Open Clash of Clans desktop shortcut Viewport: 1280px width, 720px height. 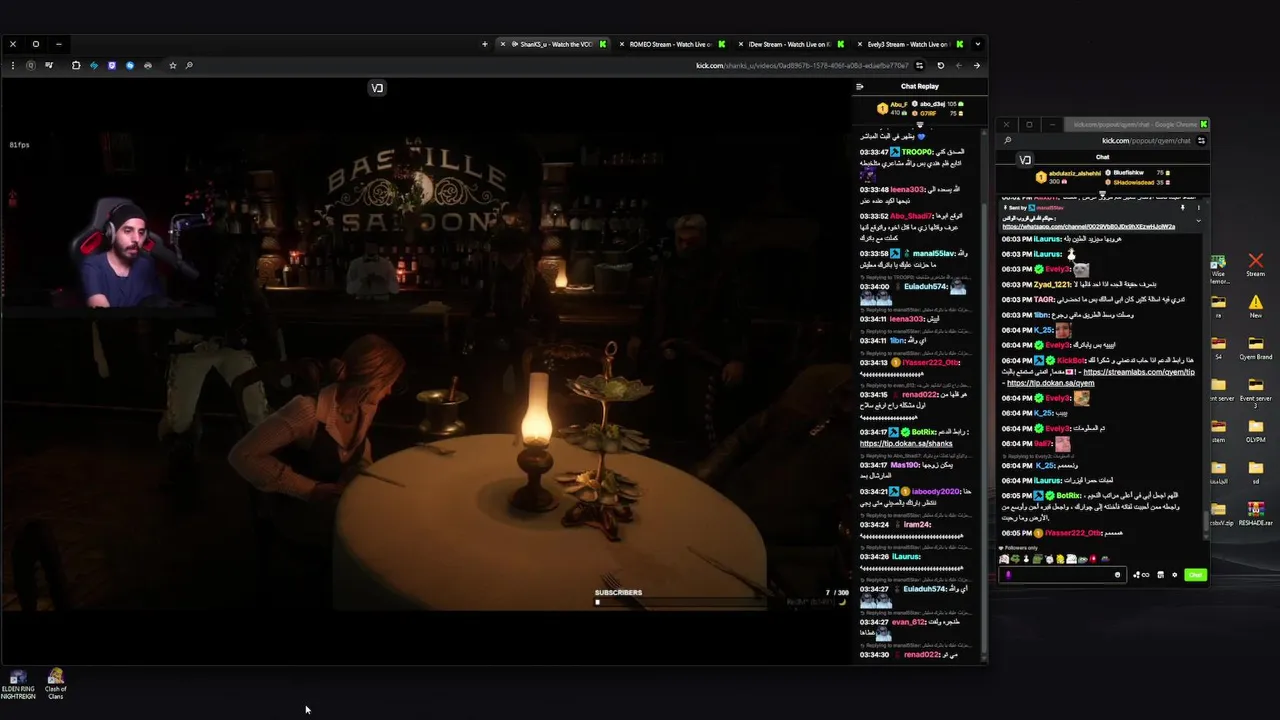(56, 684)
